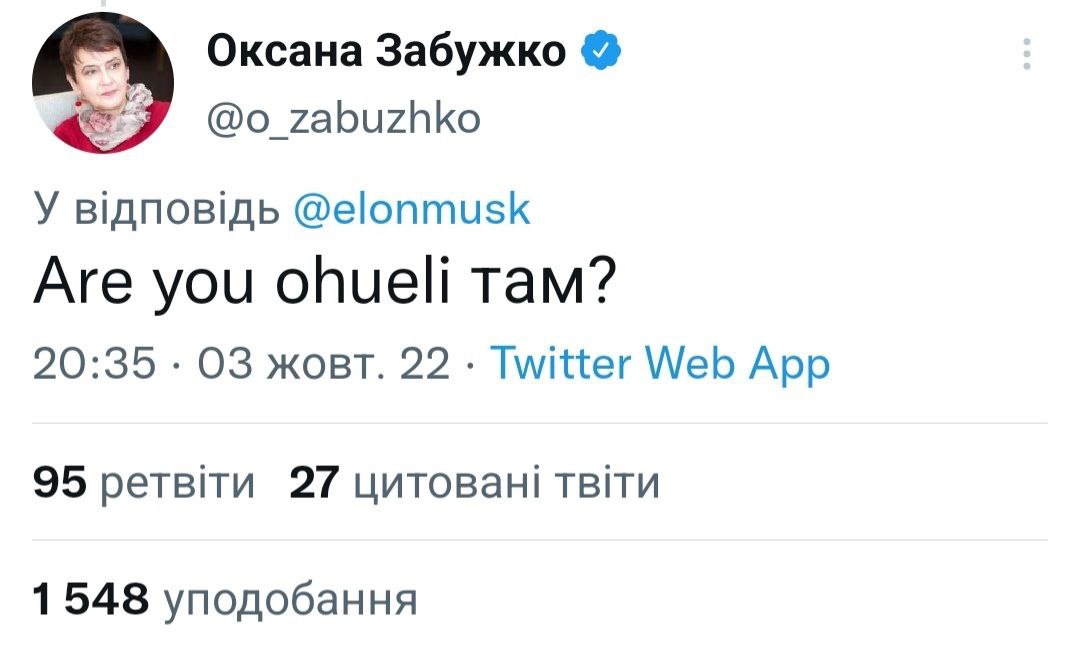
Task: Open the Twitter Web App source link
Action: pos(664,366)
